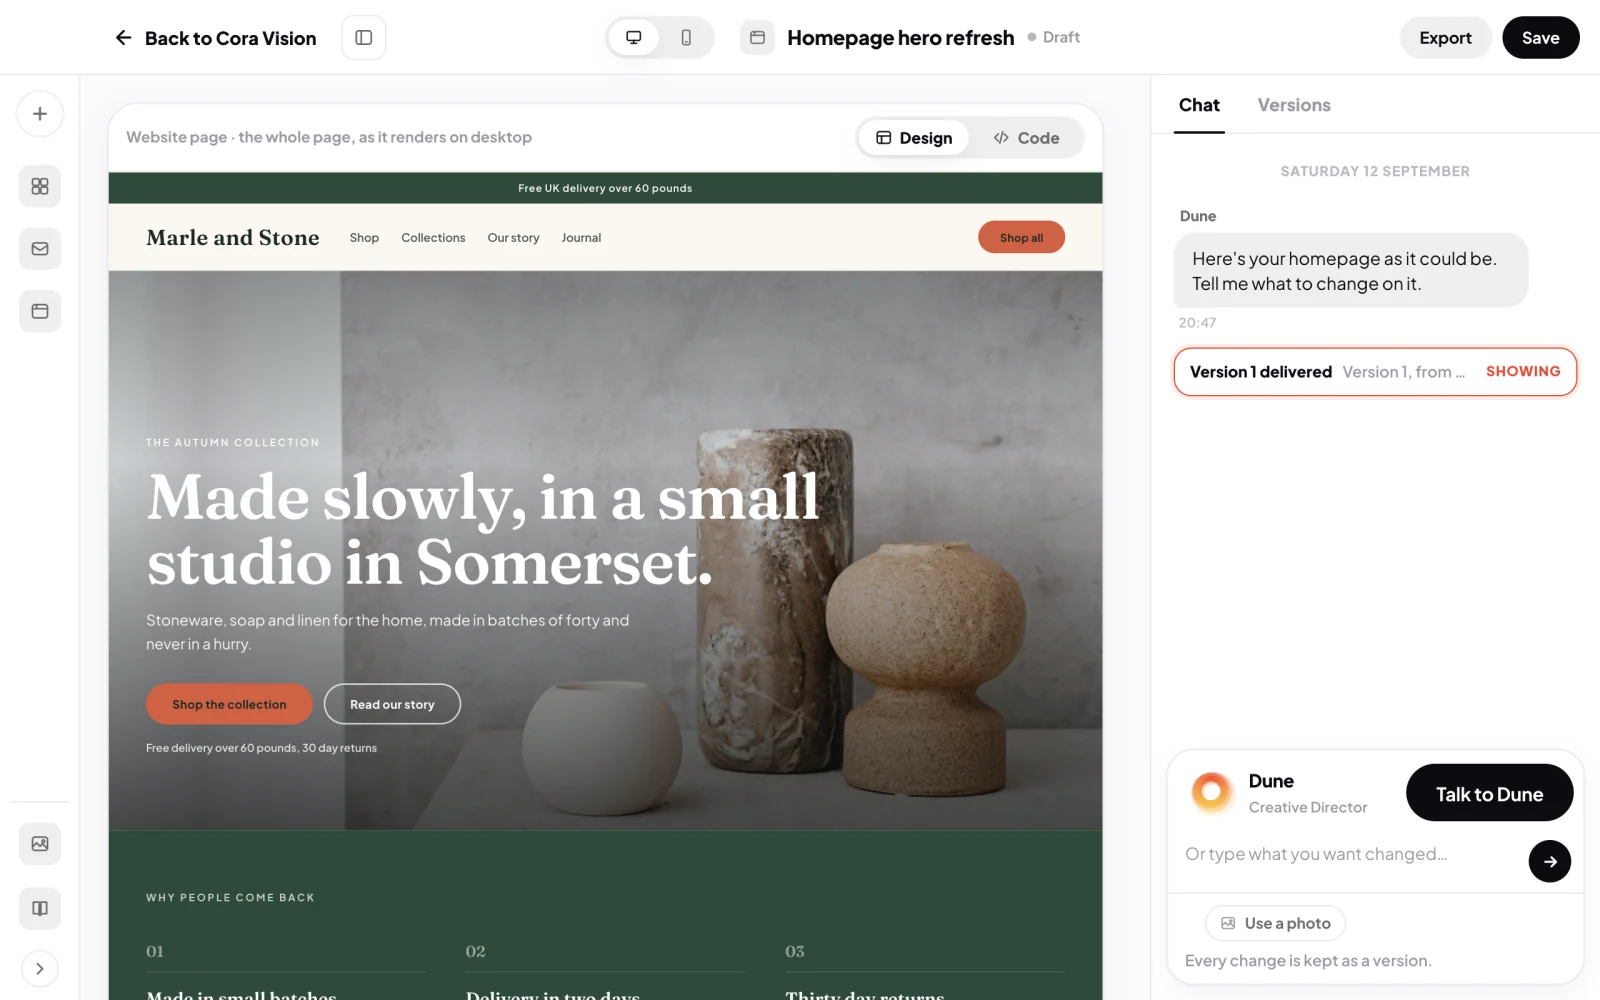The width and height of the screenshot is (1600, 1000).
Task: Click Shop nav link in preview
Action: coord(364,238)
